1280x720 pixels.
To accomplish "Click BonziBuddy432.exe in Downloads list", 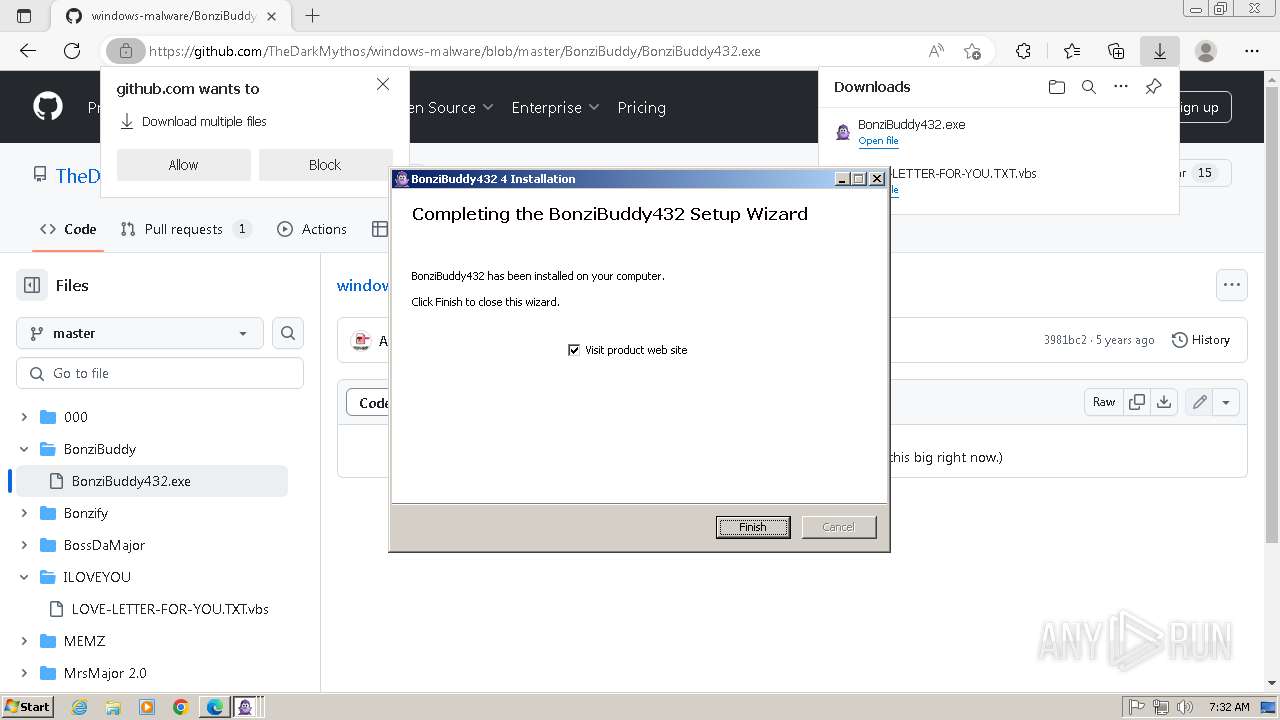I will pos(911,125).
